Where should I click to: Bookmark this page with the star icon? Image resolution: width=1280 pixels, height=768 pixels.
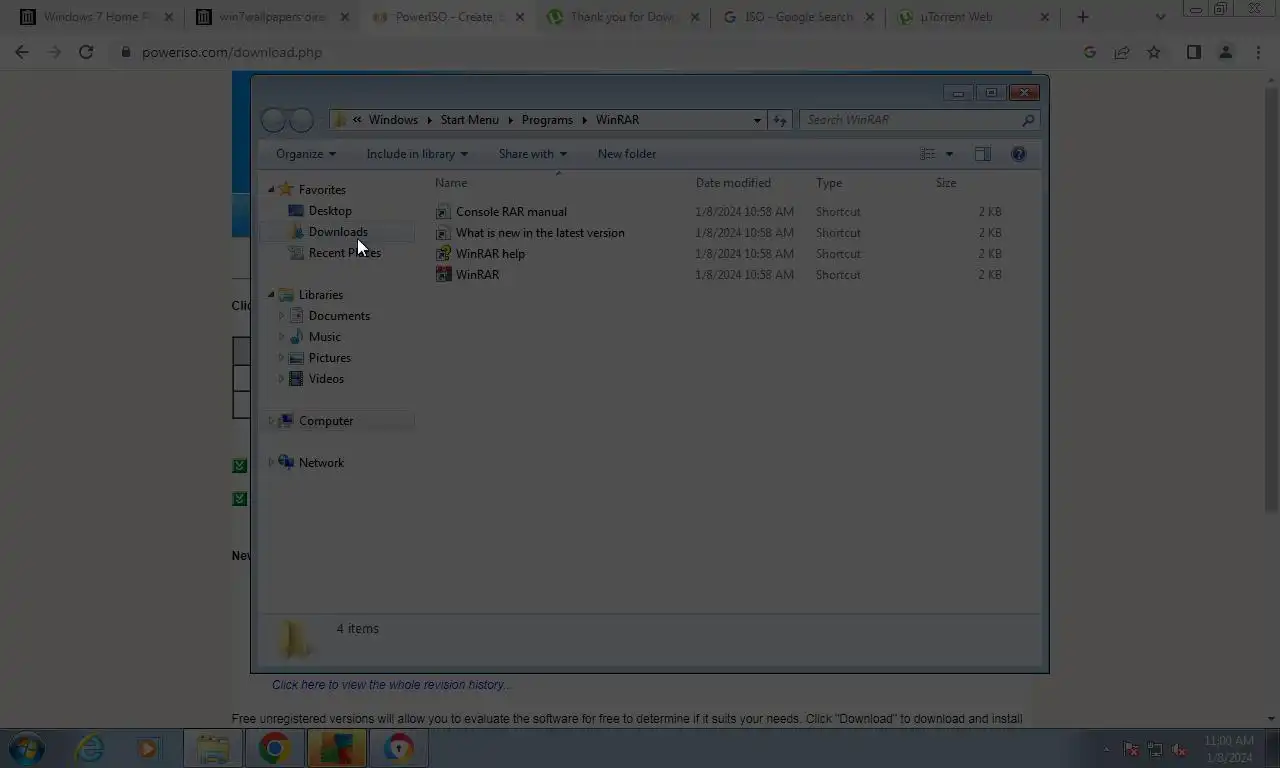(1154, 52)
